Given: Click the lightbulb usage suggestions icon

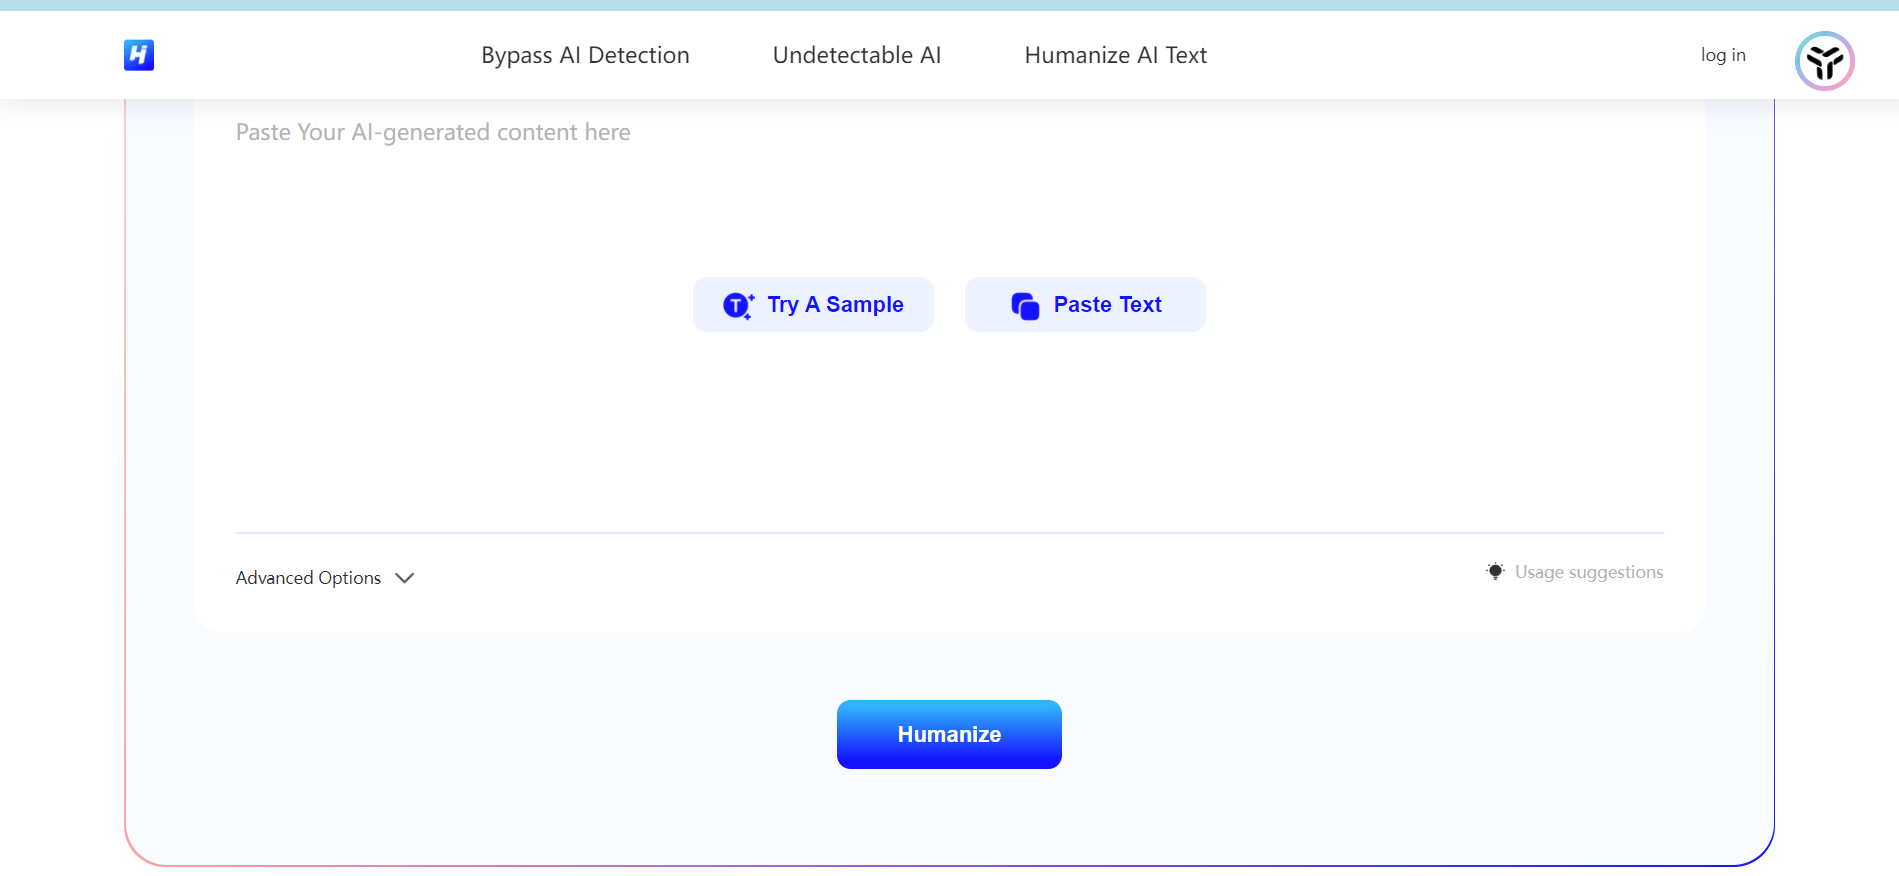Looking at the screenshot, I should tap(1495, 571).
